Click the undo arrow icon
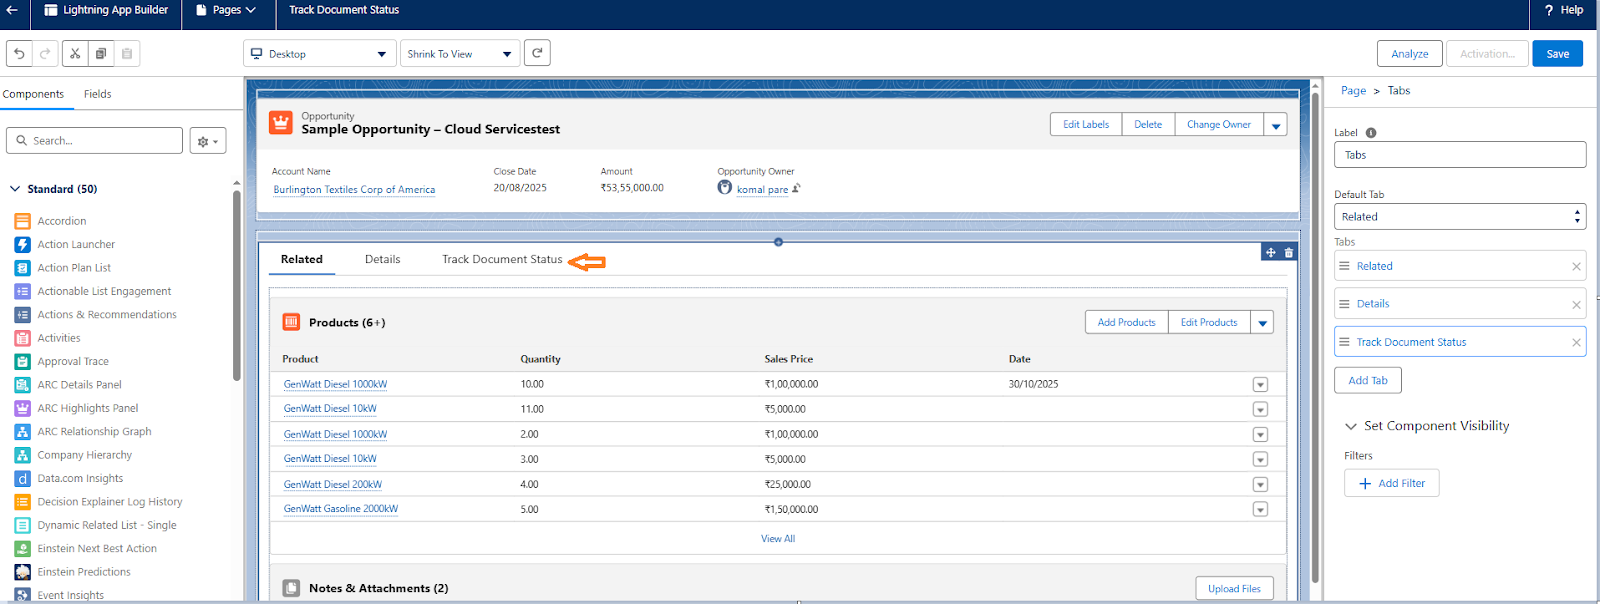Screen dimensions: 1600x604 pos(19,54)
